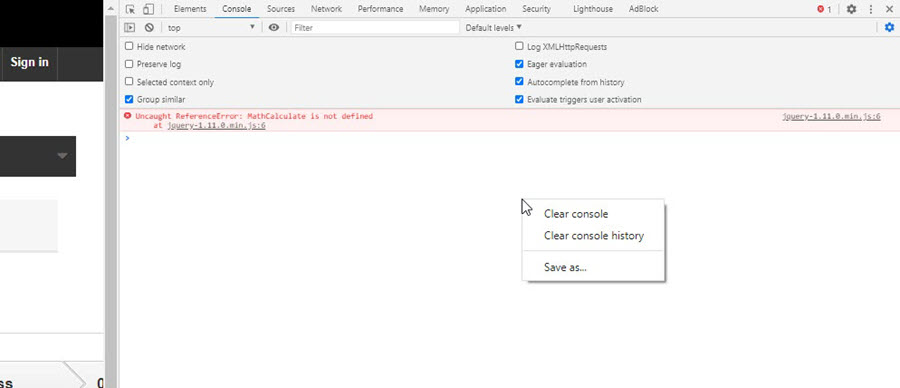Open jquery-1.11.0.min.js:6 link at right
900x388 pixels.
pos(831,117)
